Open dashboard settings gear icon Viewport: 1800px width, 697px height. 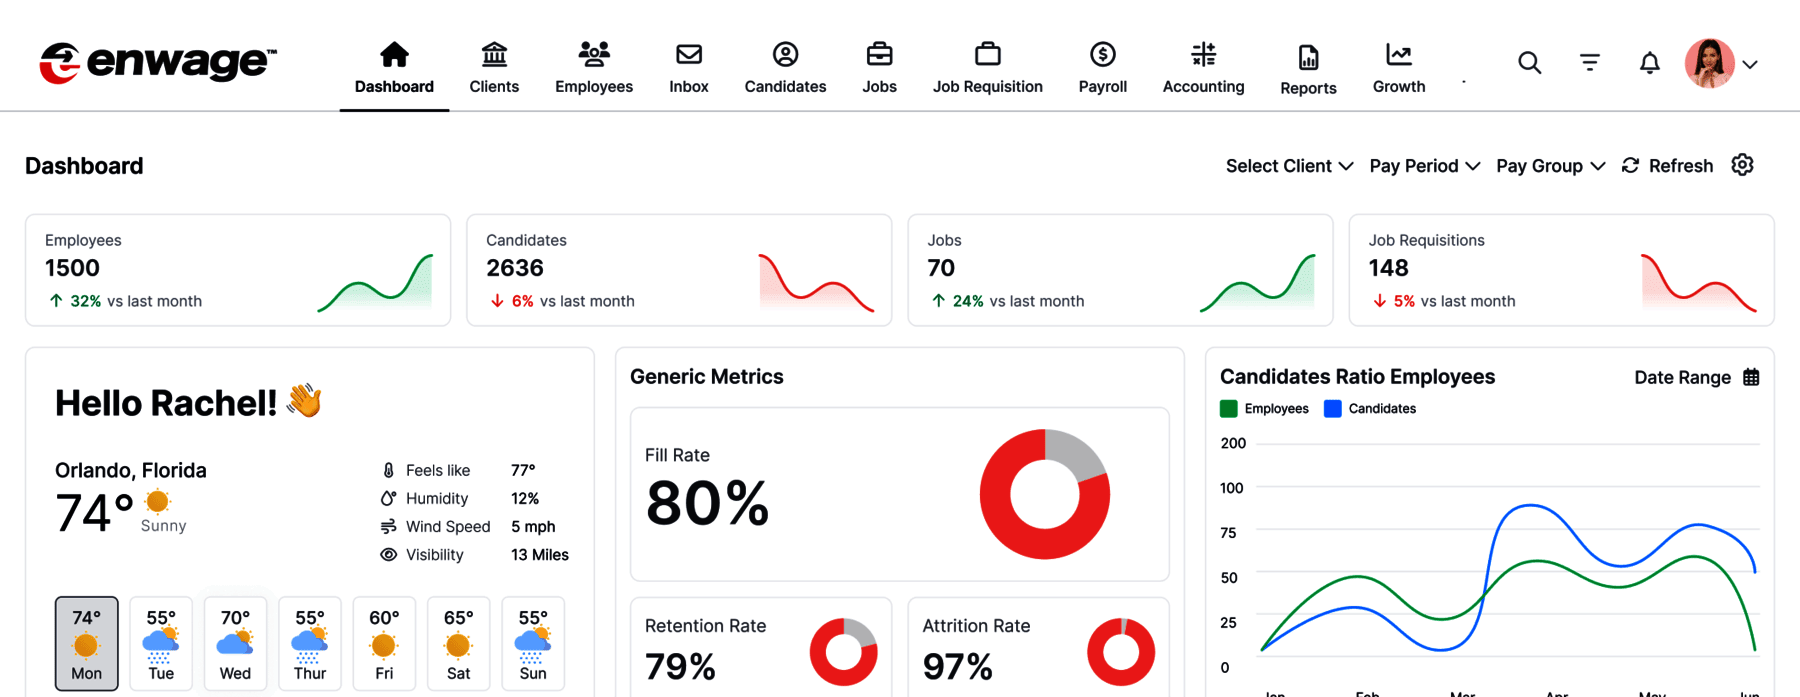click(1742, 165)
